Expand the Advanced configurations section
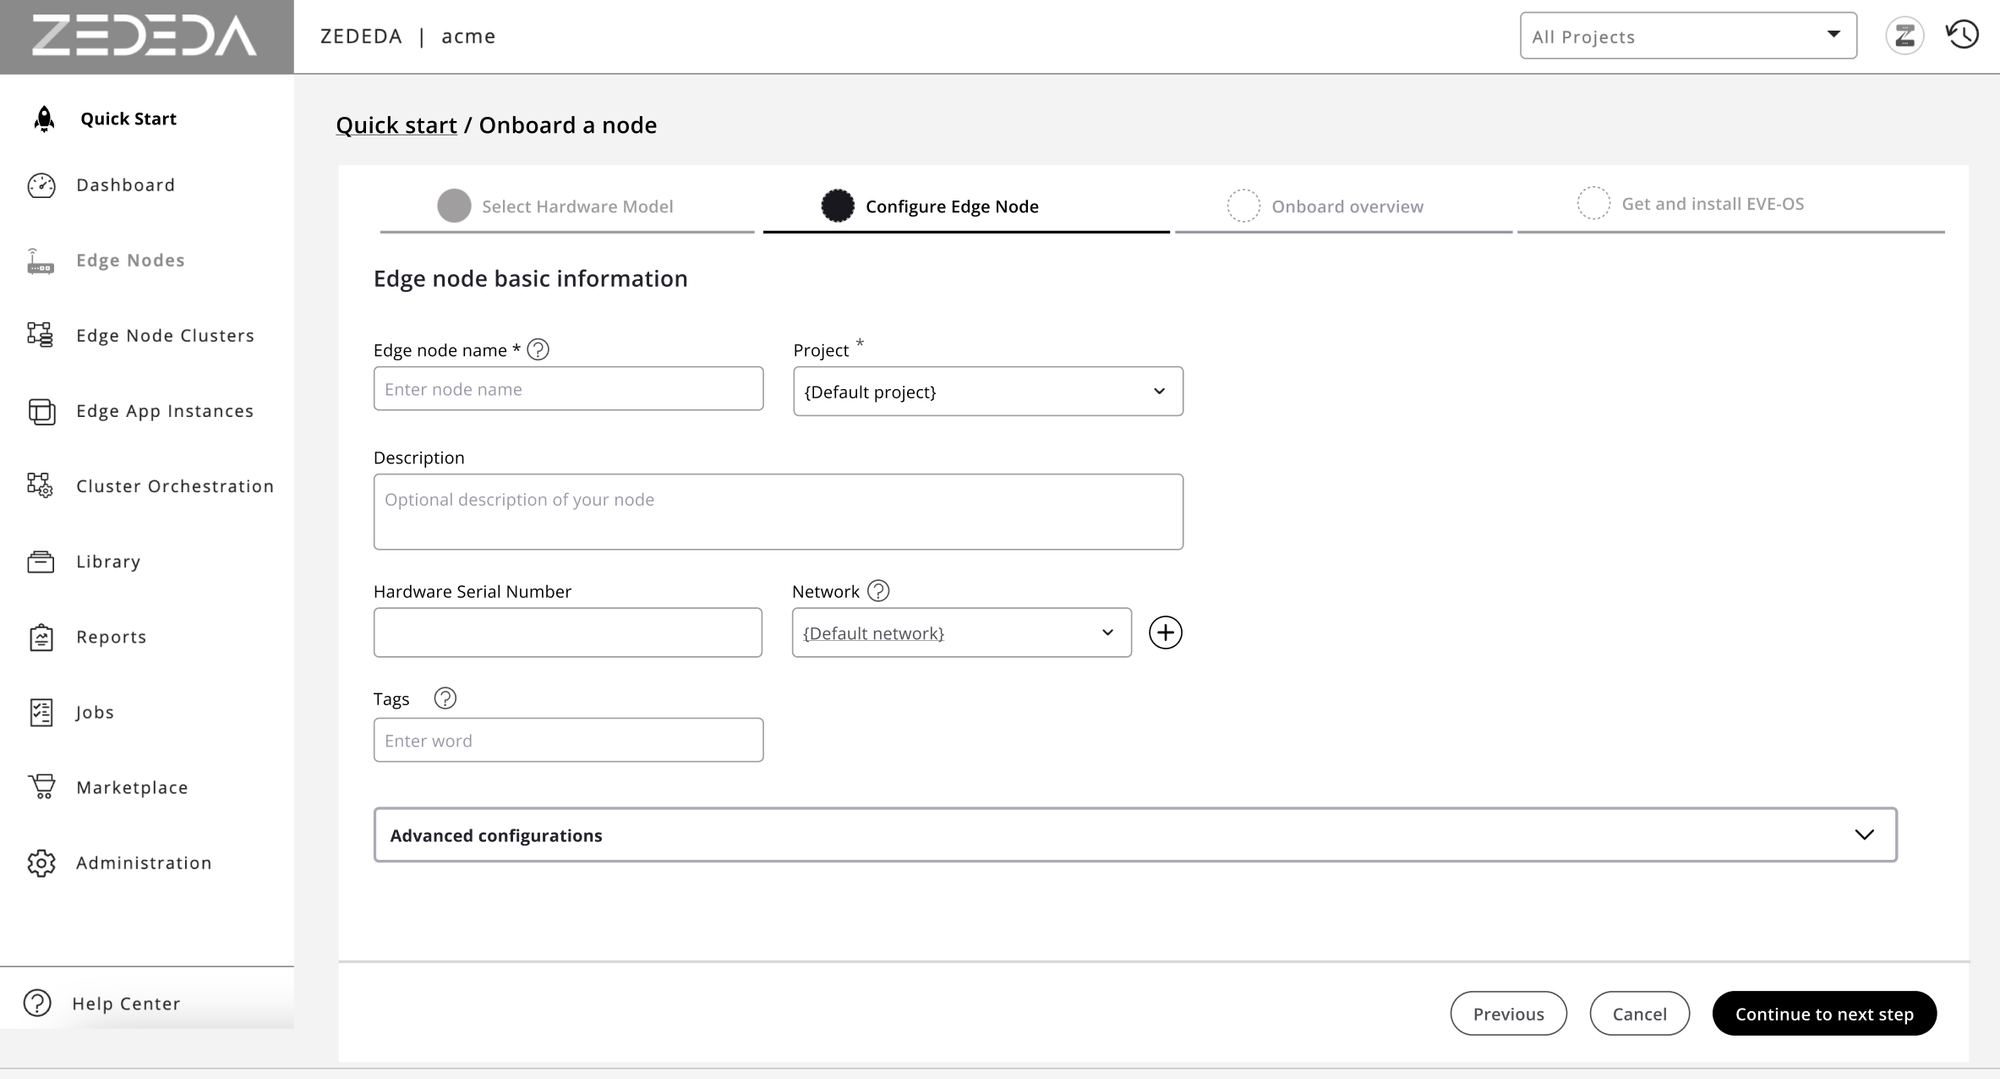Image resolution: width=2000 pixels, height=1079 pixels. (x=1134, y=834)
